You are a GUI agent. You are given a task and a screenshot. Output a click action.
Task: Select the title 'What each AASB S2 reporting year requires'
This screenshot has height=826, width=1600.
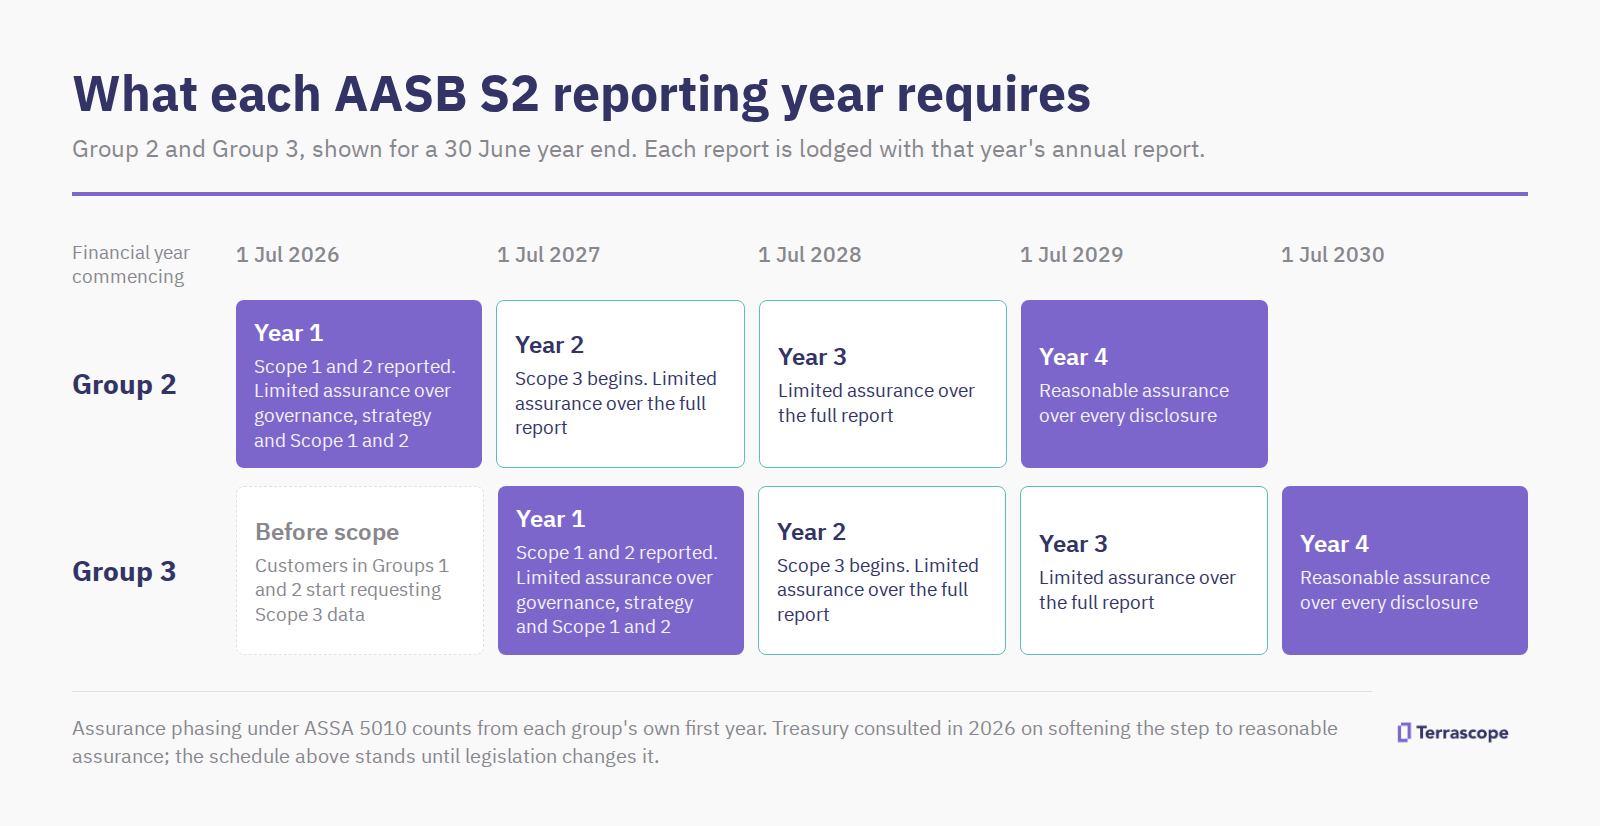click(581, 94)
